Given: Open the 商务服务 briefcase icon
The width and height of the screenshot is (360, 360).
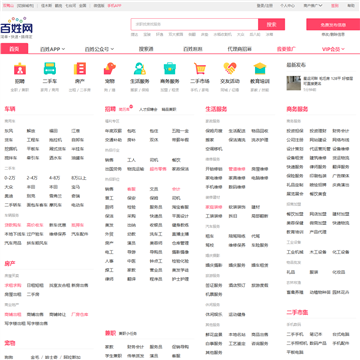Looking at the screenshot, I should pyautogui.click(x=170, y=69).
